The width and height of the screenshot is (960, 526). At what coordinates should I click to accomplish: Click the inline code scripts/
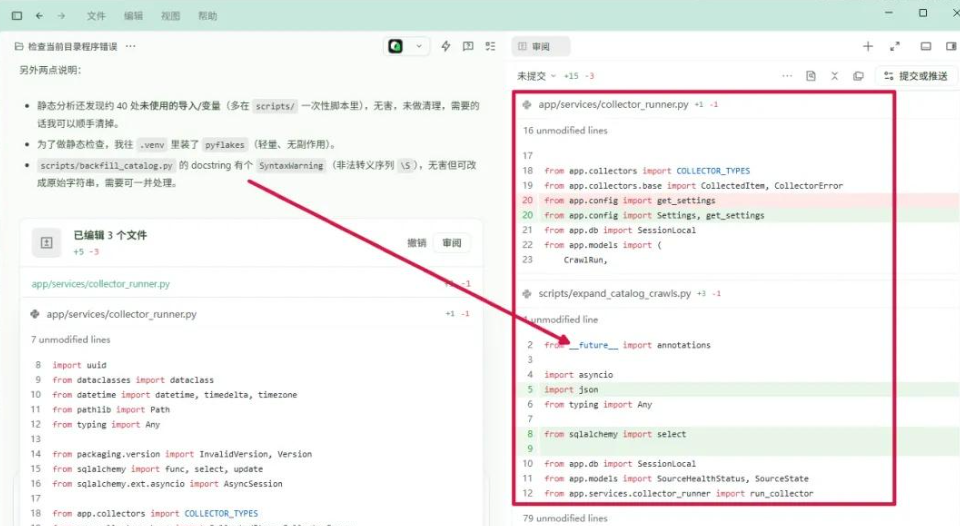coord(275,106)
